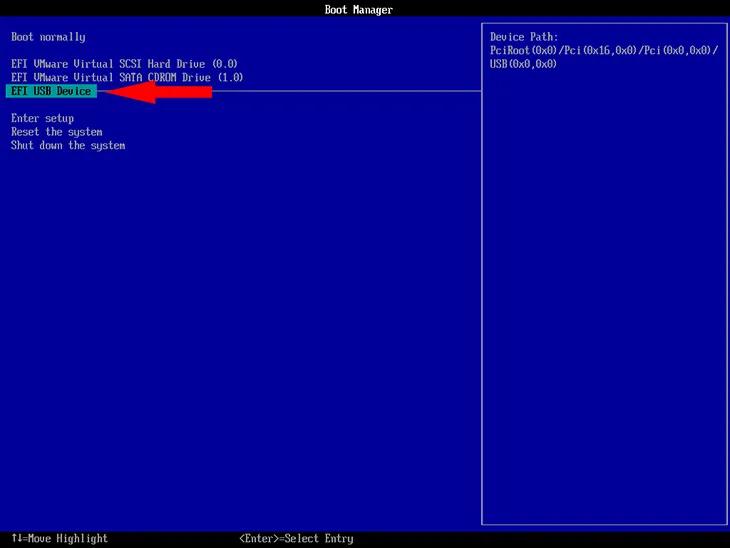The image size is (730, 548).
Task: Choose Shut down the system
Action: click(x=68, y=146)
